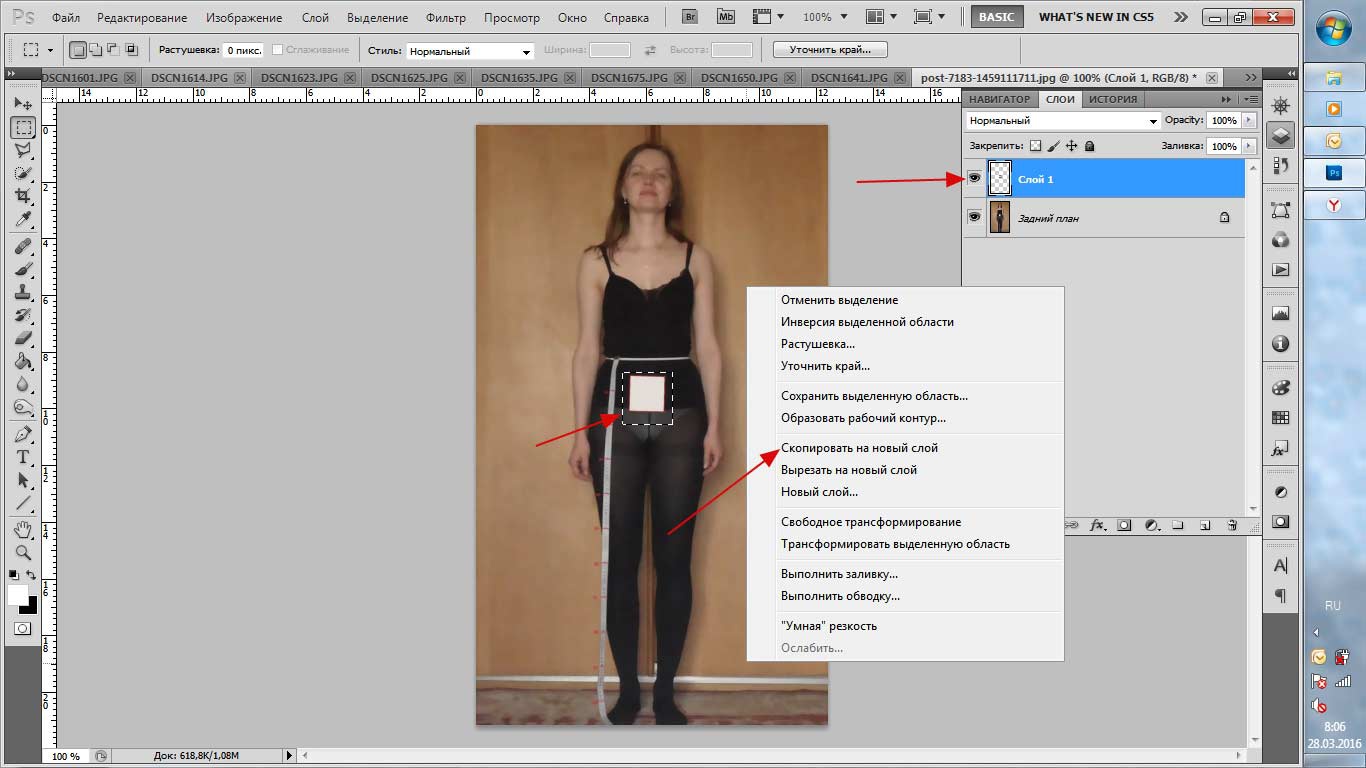Screen dimensions: 1366x768
Task: Select the Zoom tool in toolbar
Action: 23,552
